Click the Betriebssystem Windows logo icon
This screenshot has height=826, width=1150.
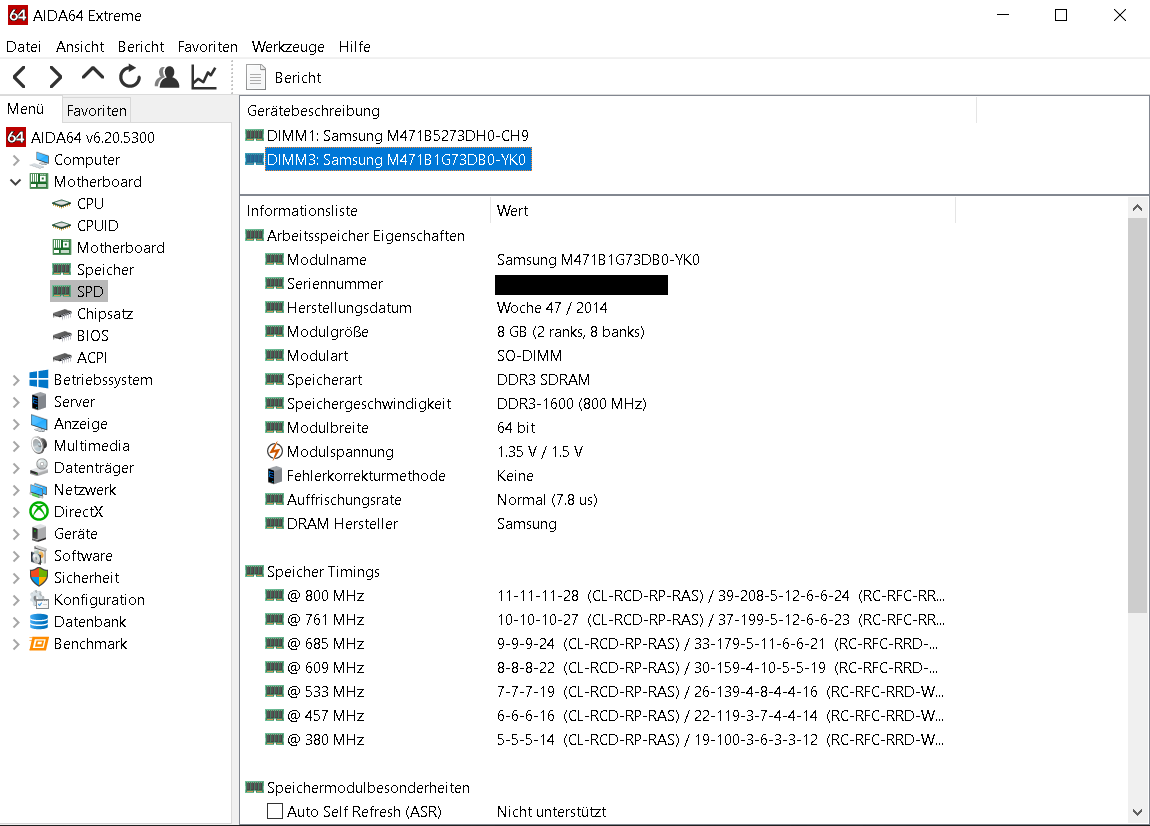click(x=39, y=379)
